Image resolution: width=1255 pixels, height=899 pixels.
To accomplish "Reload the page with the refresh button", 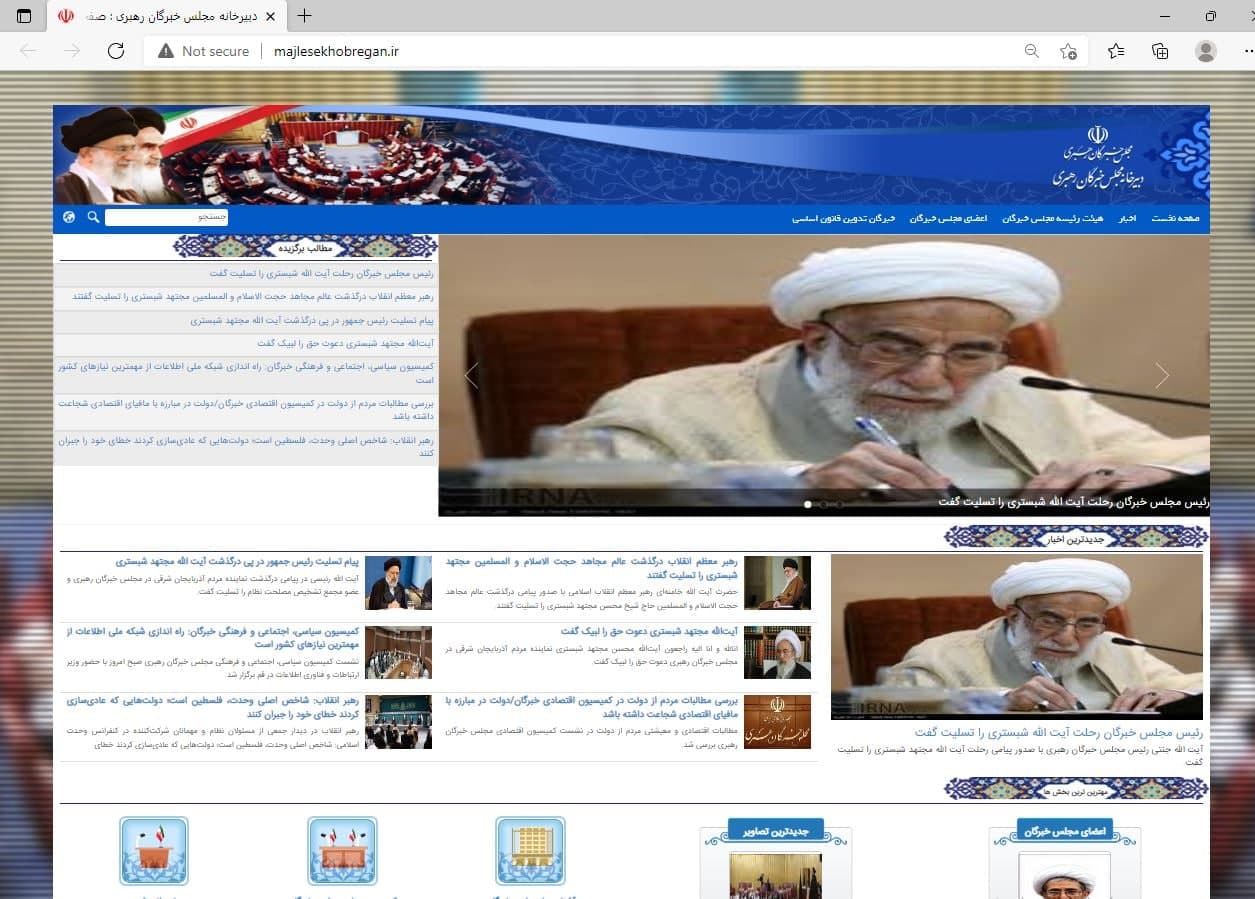I will click(x=116, y=51).
